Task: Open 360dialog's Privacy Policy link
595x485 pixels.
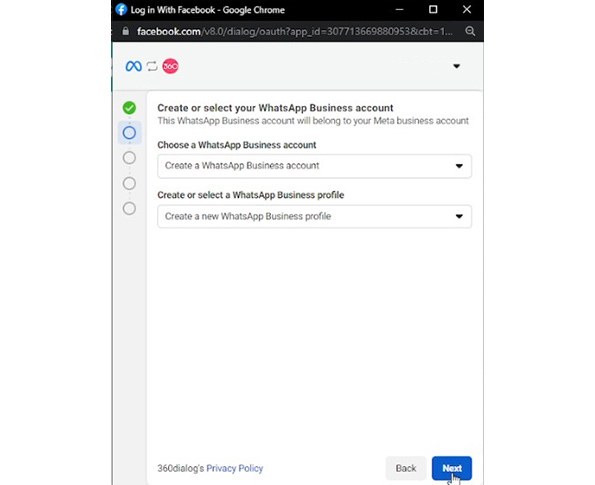Action: point(235,468)
